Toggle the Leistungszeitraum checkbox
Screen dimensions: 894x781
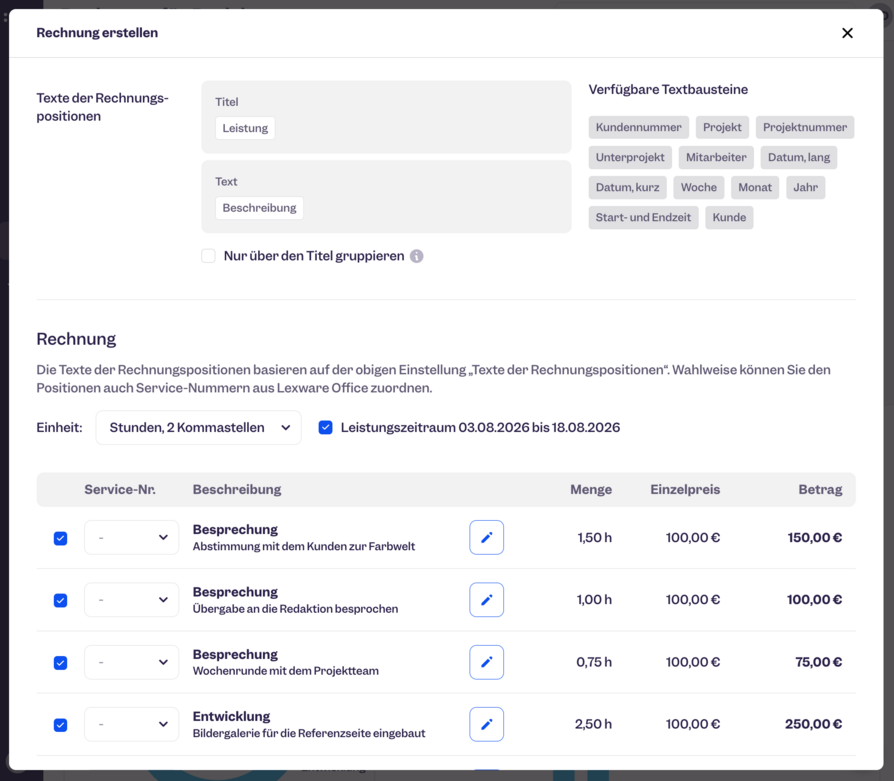[x=326, y=428]
